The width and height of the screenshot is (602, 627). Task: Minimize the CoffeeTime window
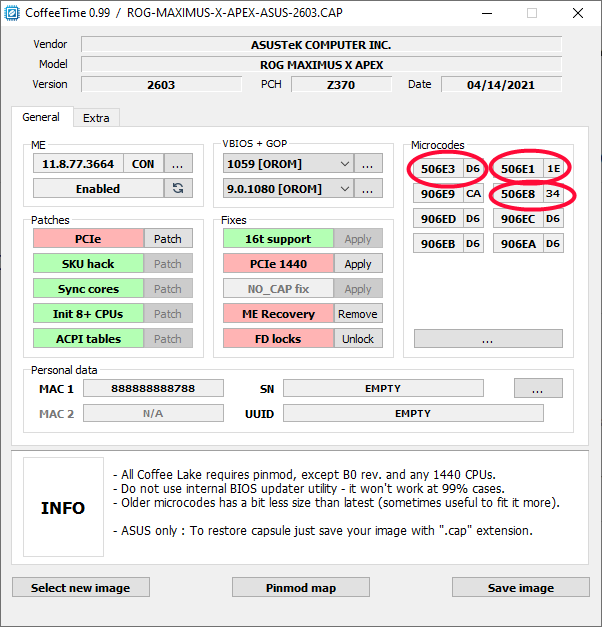coord(487,13)
